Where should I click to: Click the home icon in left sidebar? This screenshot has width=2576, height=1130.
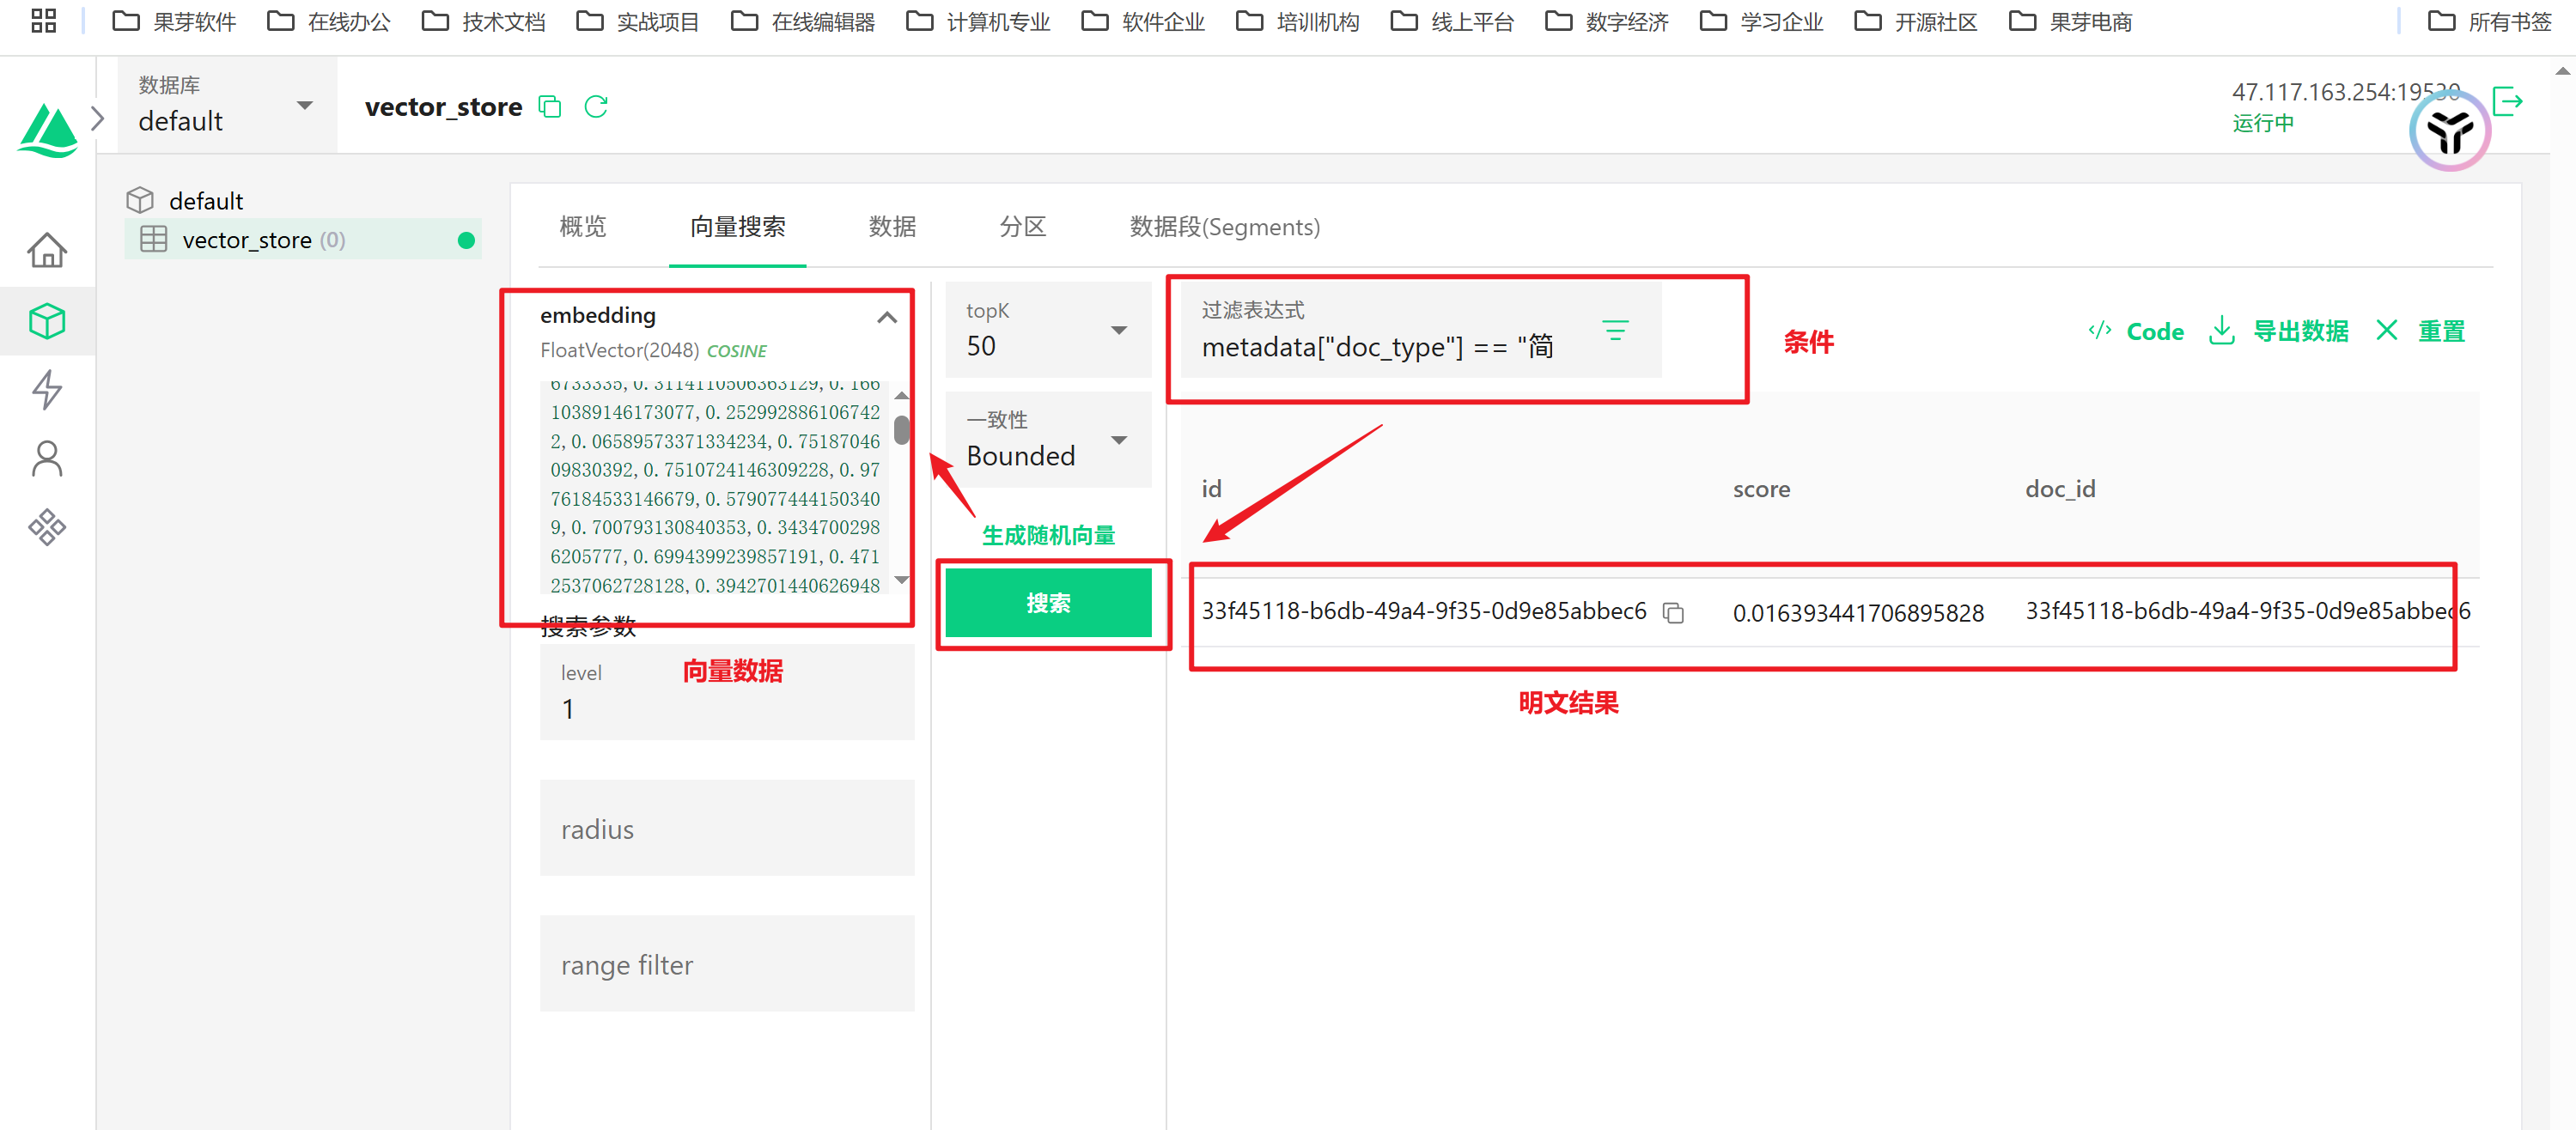[47, 250]
